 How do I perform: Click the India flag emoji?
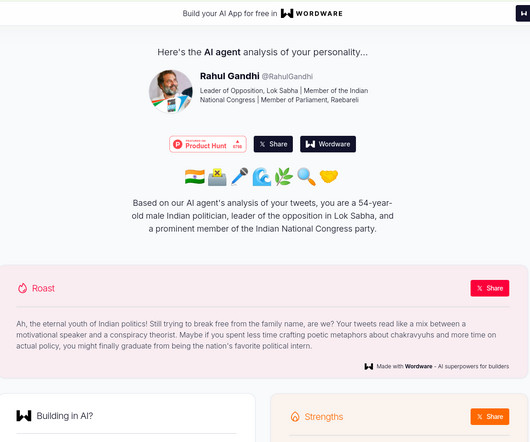pos(195,177)
